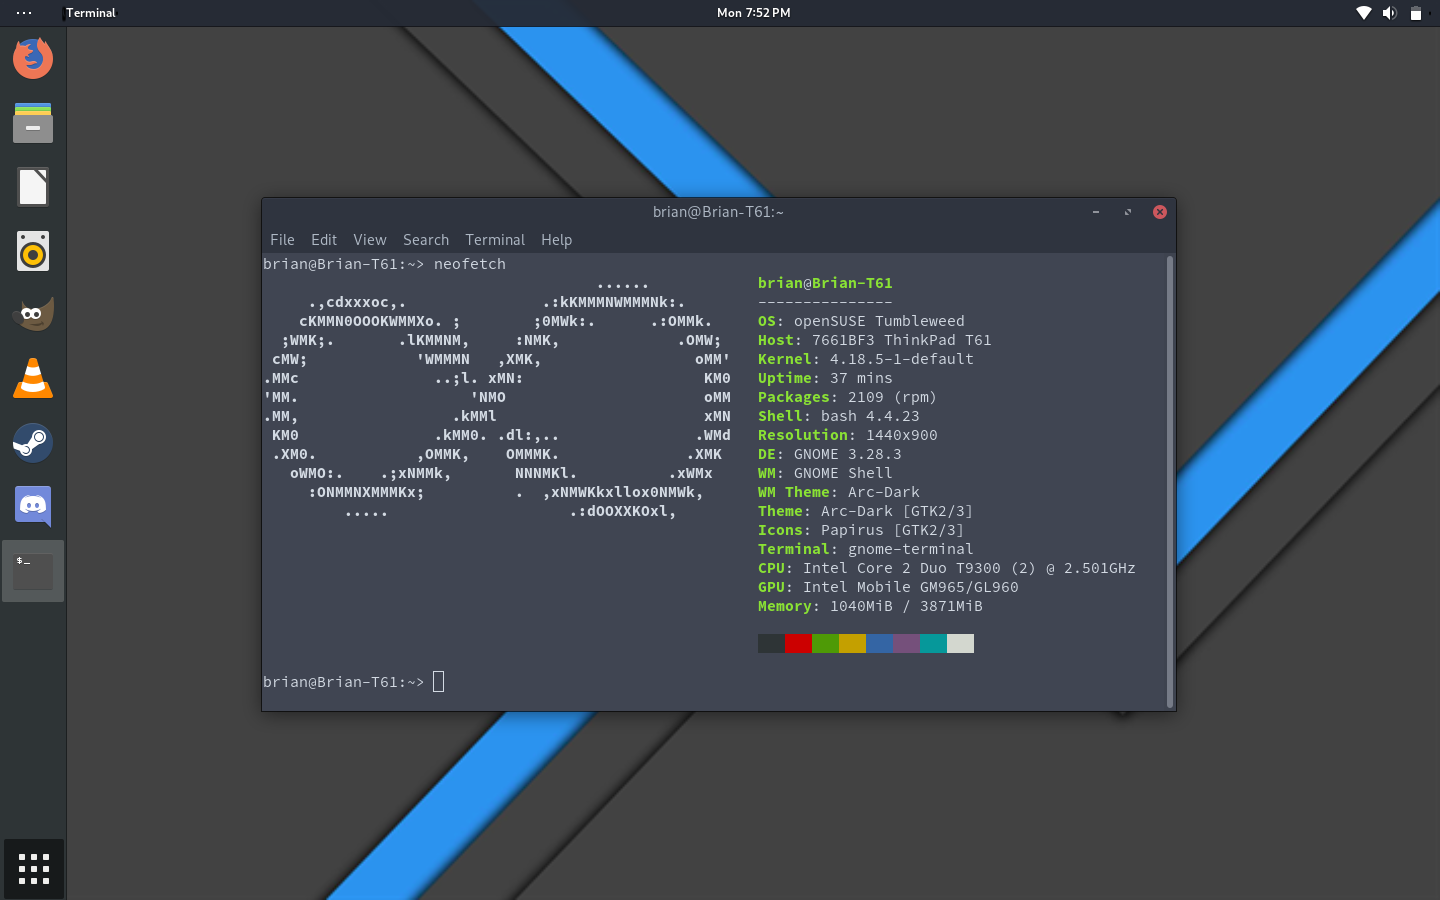1440x900 pixels.
Task: Click 'Uptime: 37 mins' line
Action: (x=825, y=378)
